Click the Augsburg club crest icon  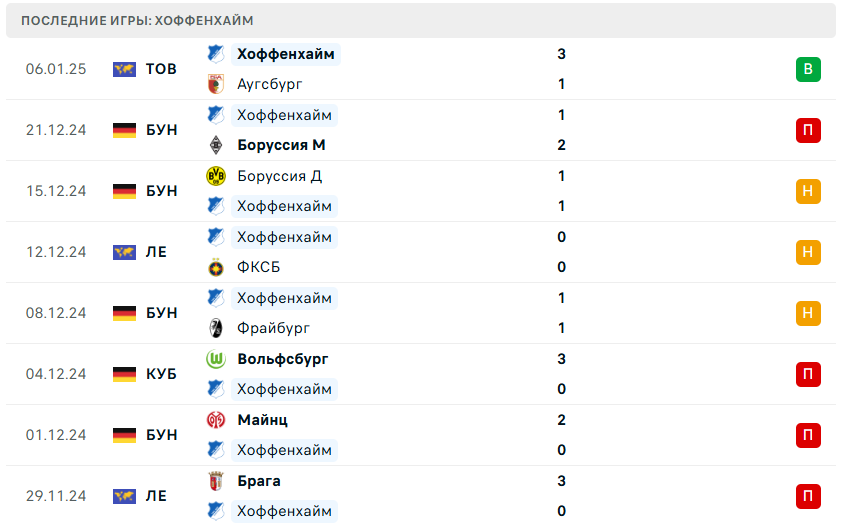[216, 84]
